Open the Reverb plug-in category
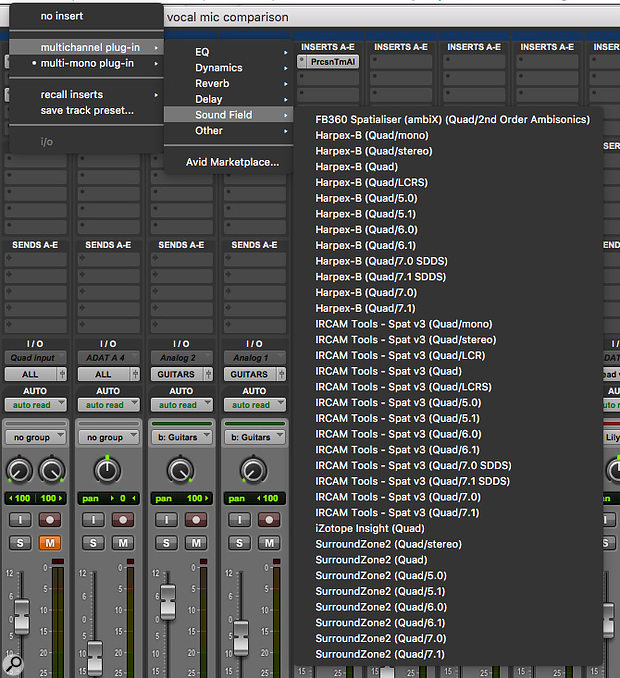The width and height of the screenshot is (620, 678). (228, 83)
